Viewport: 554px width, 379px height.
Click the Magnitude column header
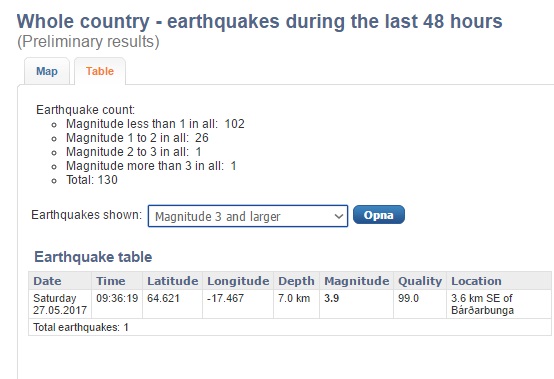356,281
